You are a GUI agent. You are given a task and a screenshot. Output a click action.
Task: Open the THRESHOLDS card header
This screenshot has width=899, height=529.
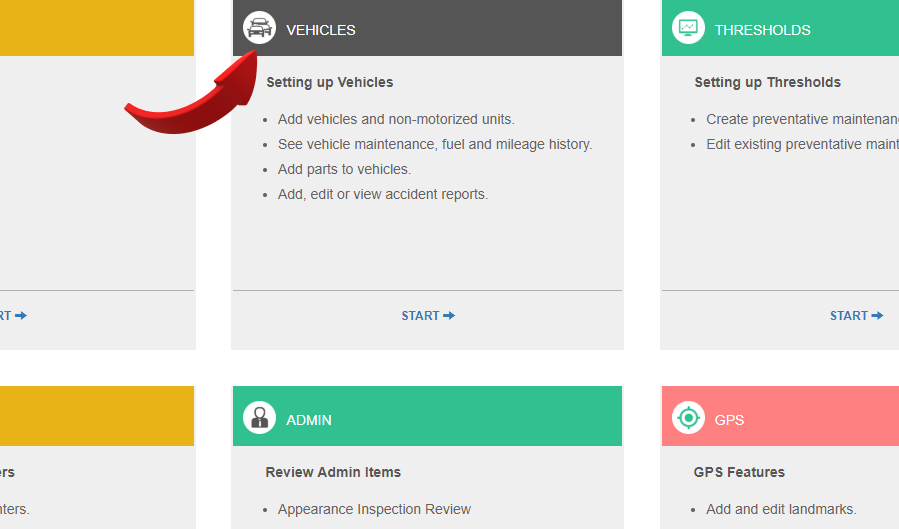(780, 28)
